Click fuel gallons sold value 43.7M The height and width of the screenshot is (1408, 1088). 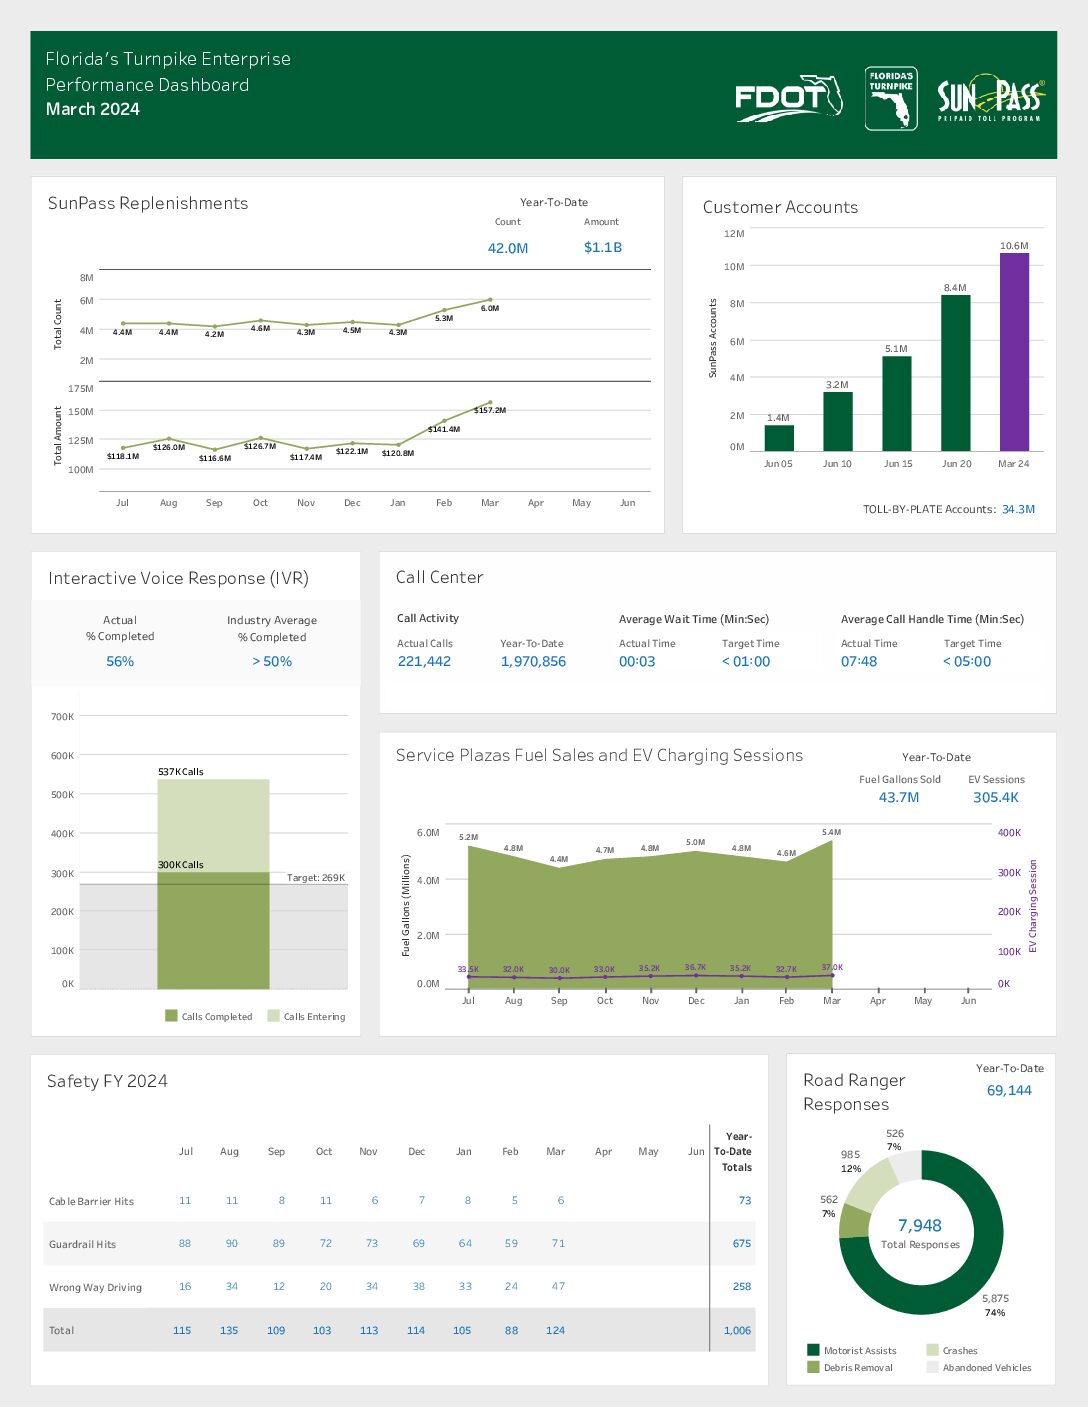coord(899,797)
